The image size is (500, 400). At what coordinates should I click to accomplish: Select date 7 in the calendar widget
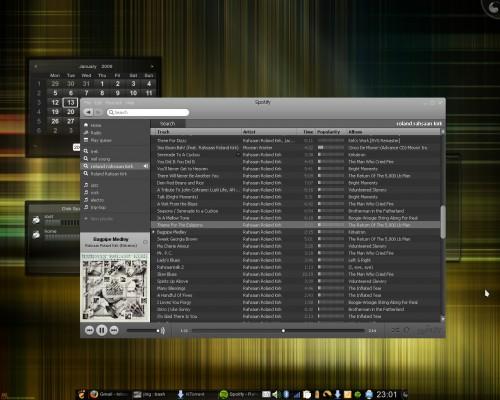[86, 93]
